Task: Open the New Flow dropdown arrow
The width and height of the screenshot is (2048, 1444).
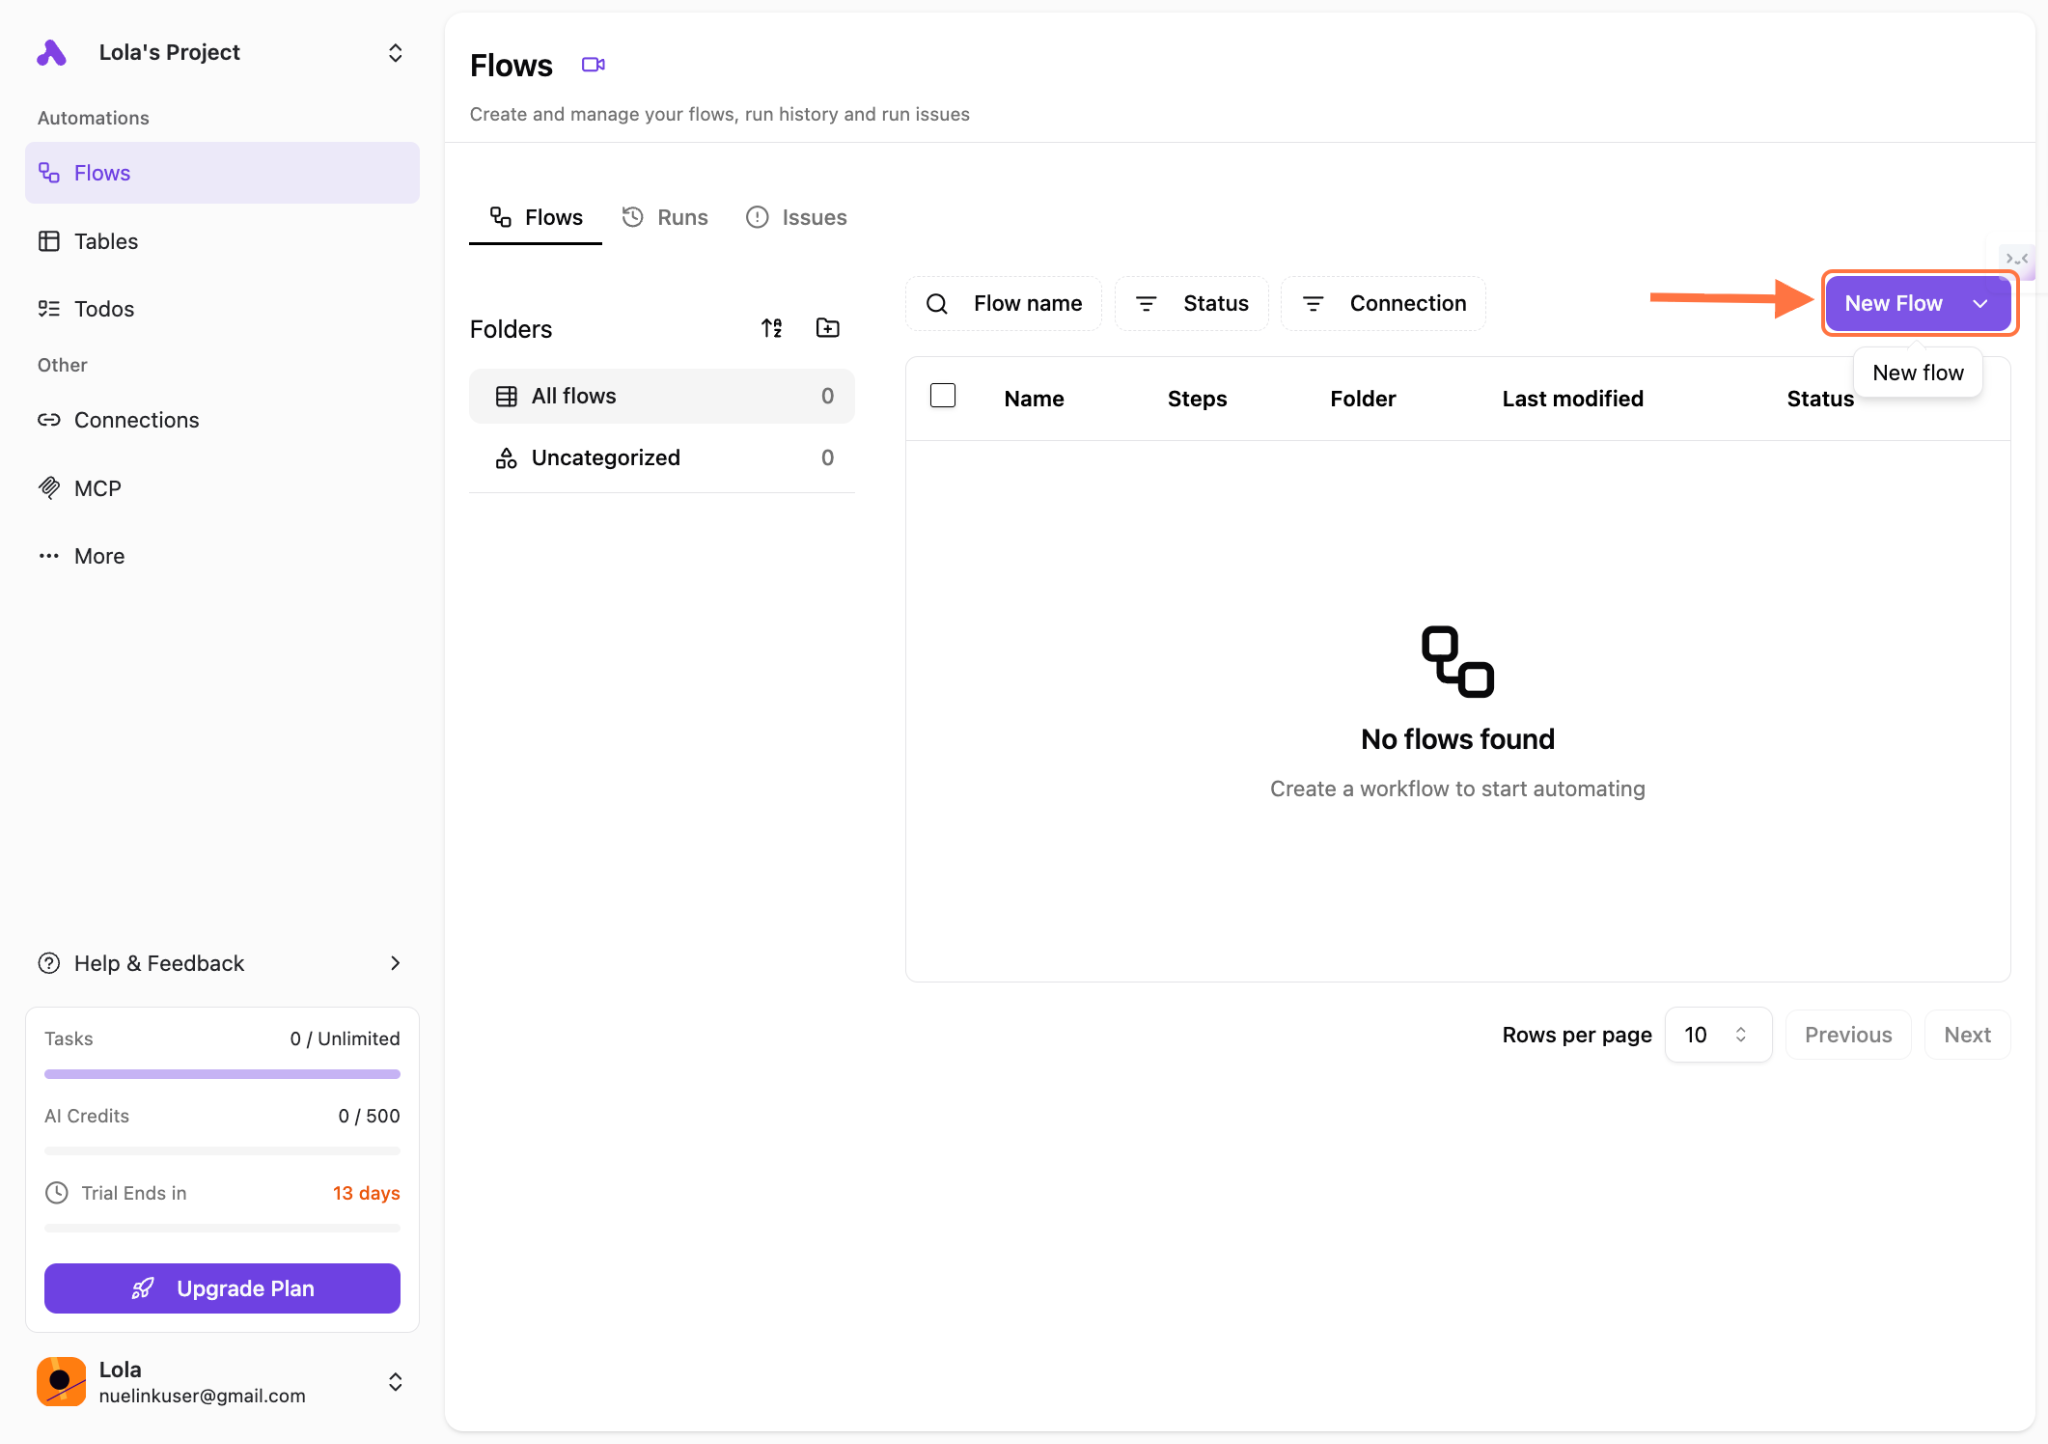Action: (x=1980, y=303)
